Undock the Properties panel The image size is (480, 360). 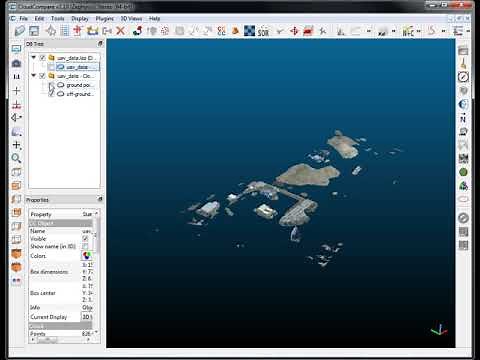(x=100, y=199)
